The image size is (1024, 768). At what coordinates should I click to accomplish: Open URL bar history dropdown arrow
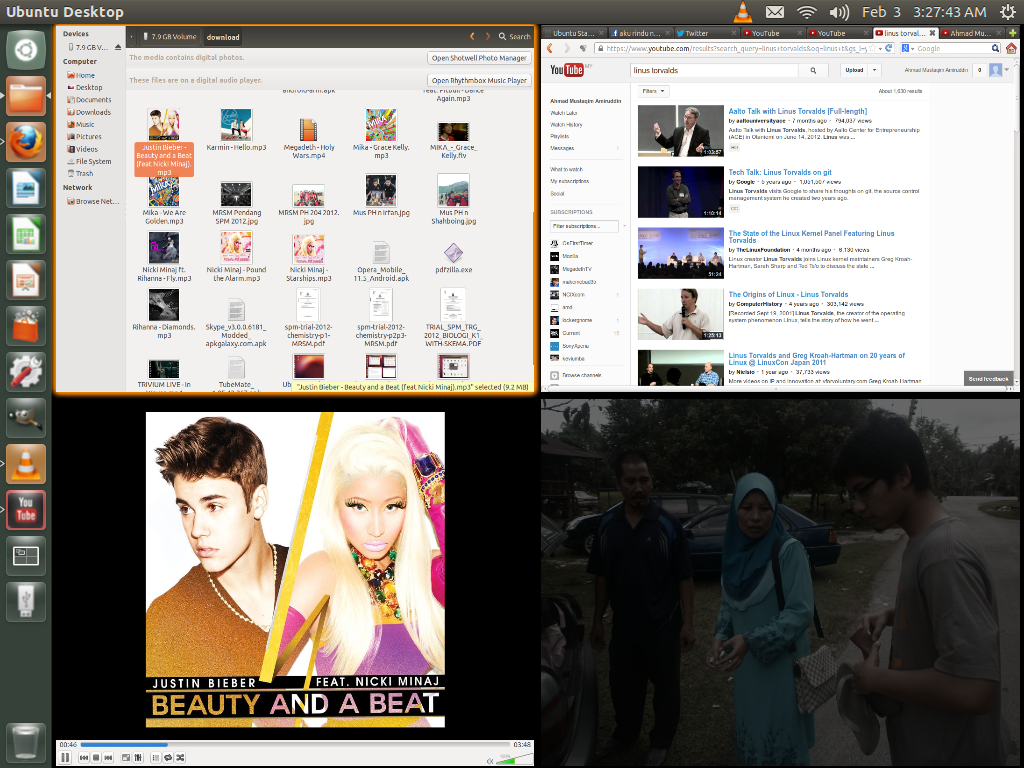click(880, 48)
